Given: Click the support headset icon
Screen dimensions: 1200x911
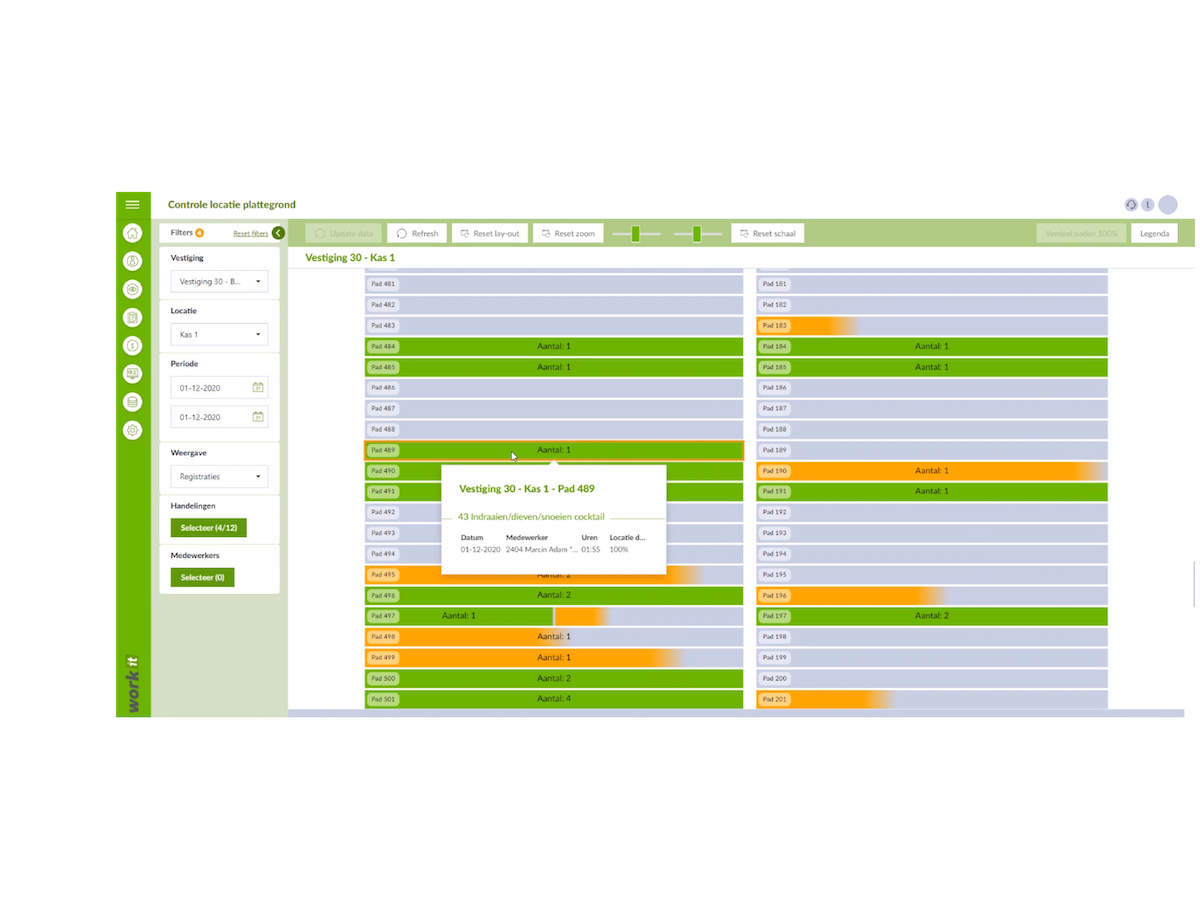Looking at the screenshot, I should tap(1131, 205).
